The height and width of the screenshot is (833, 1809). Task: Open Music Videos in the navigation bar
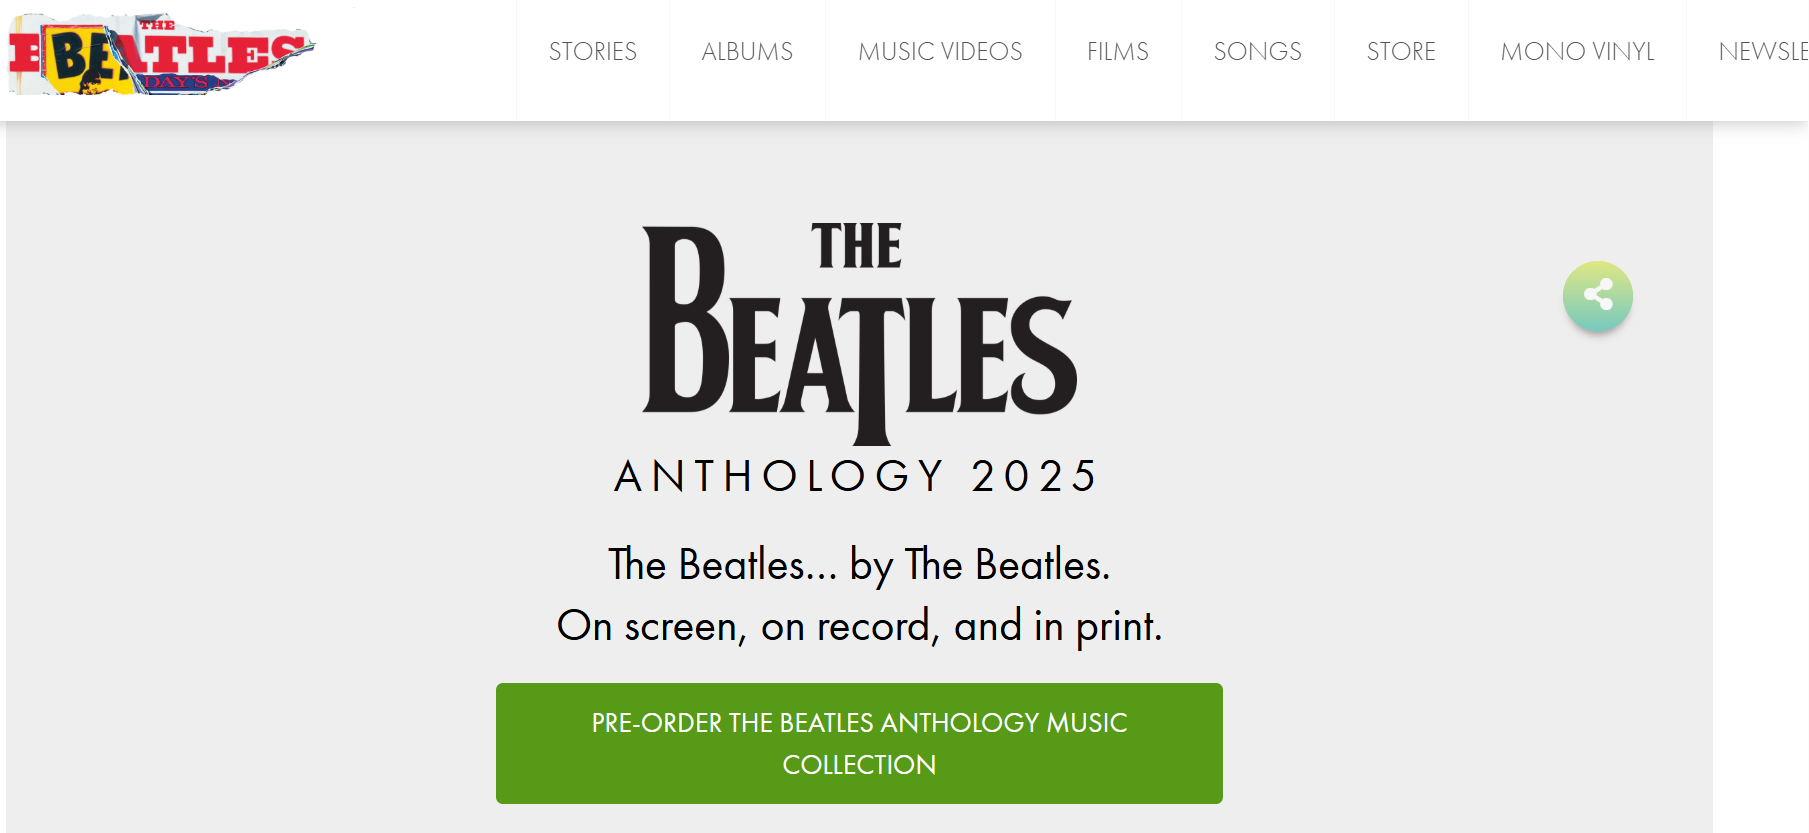pyautogui.click(x=940, y=52)
